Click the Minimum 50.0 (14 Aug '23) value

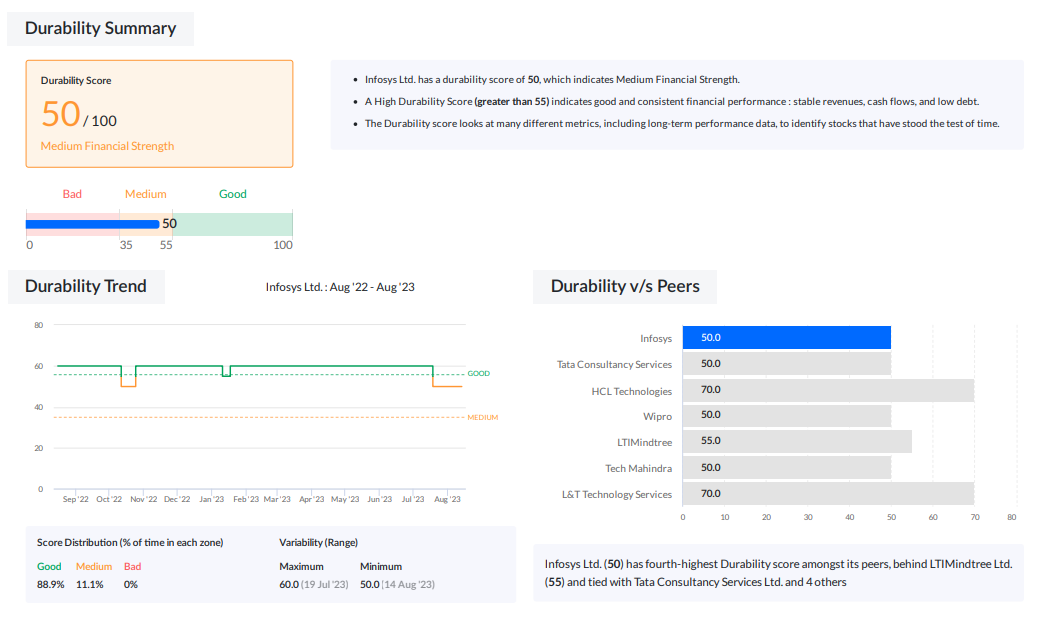[397, 584]
